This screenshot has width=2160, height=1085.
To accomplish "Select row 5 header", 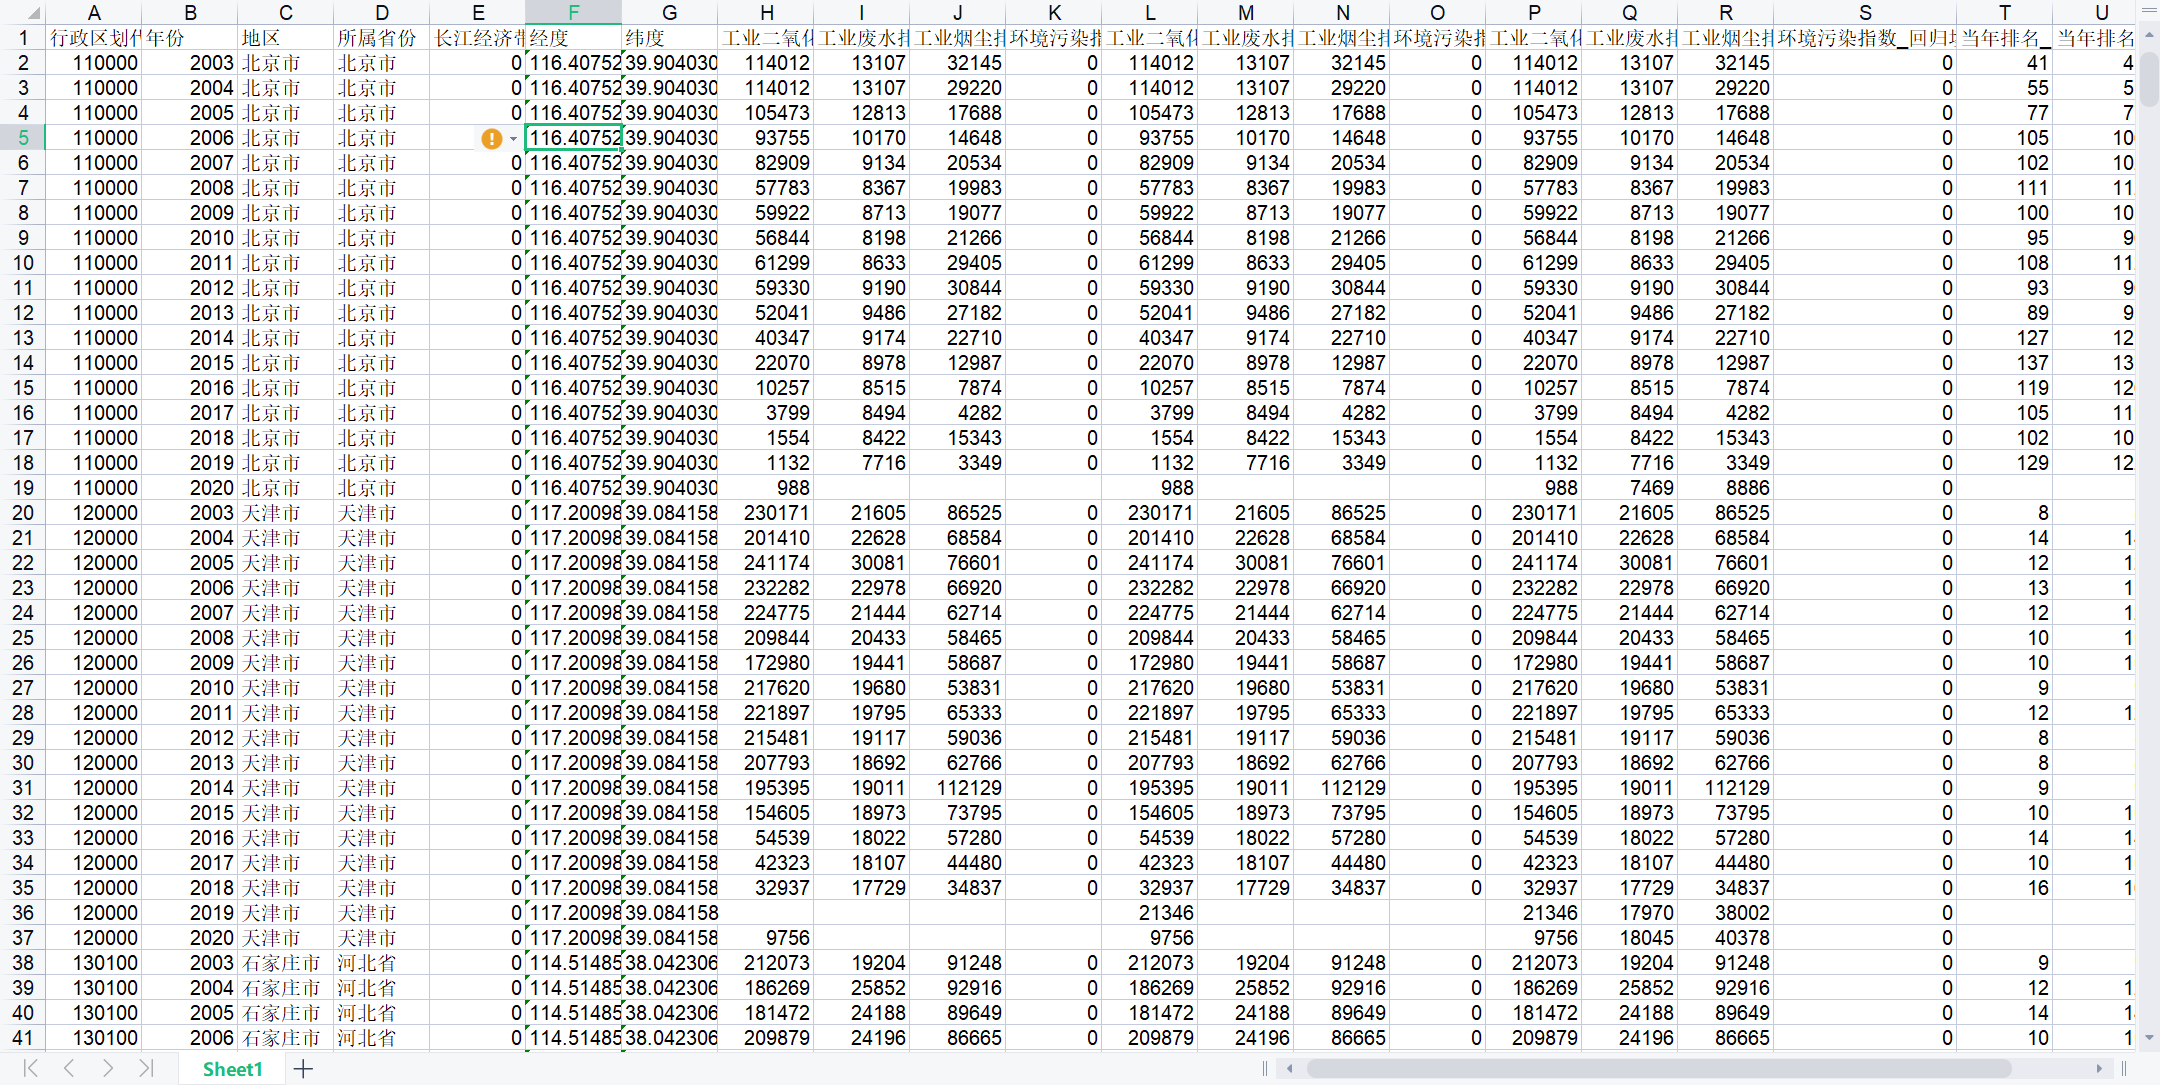I will [23, 138].
